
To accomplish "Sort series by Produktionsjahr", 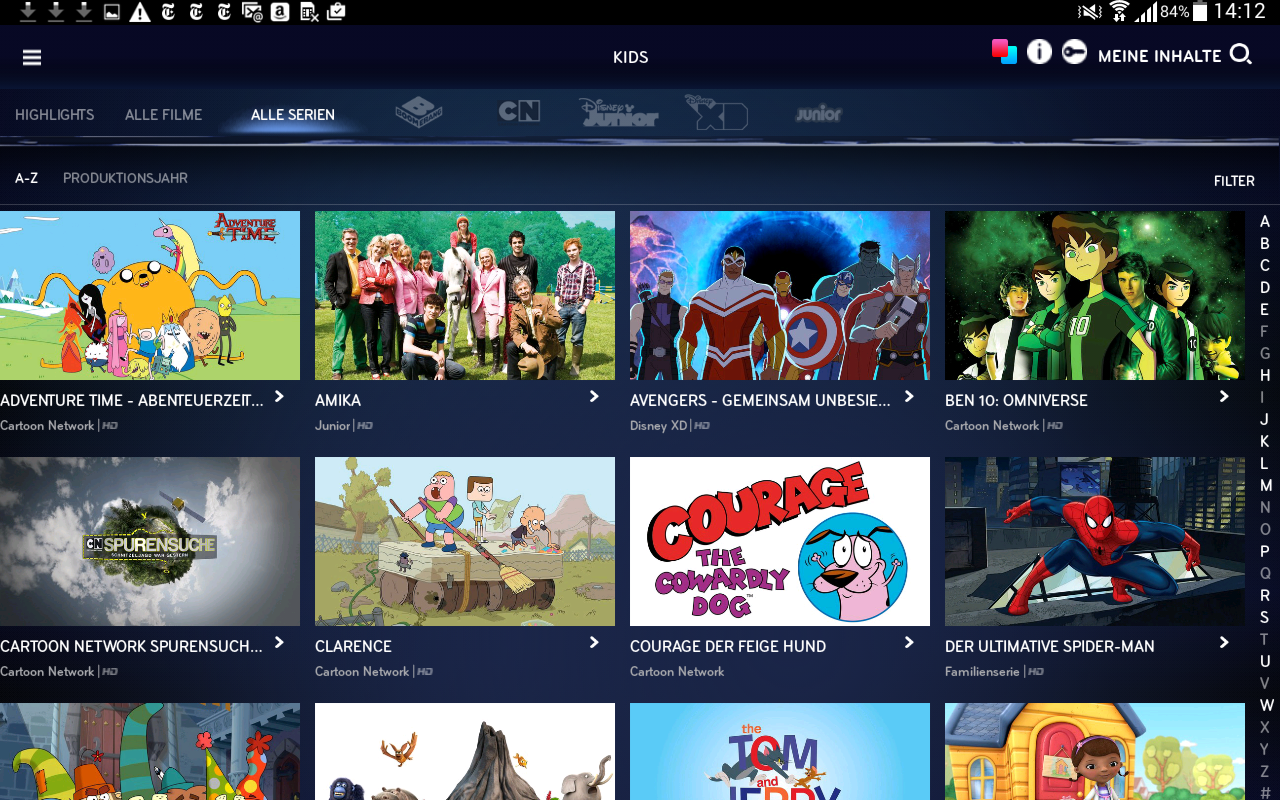I will [x=125, y=178].
